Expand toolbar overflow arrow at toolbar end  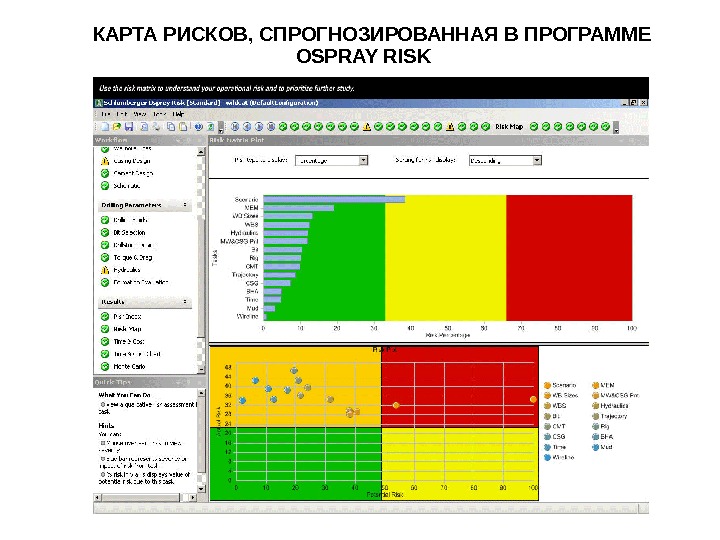(616, 128)
